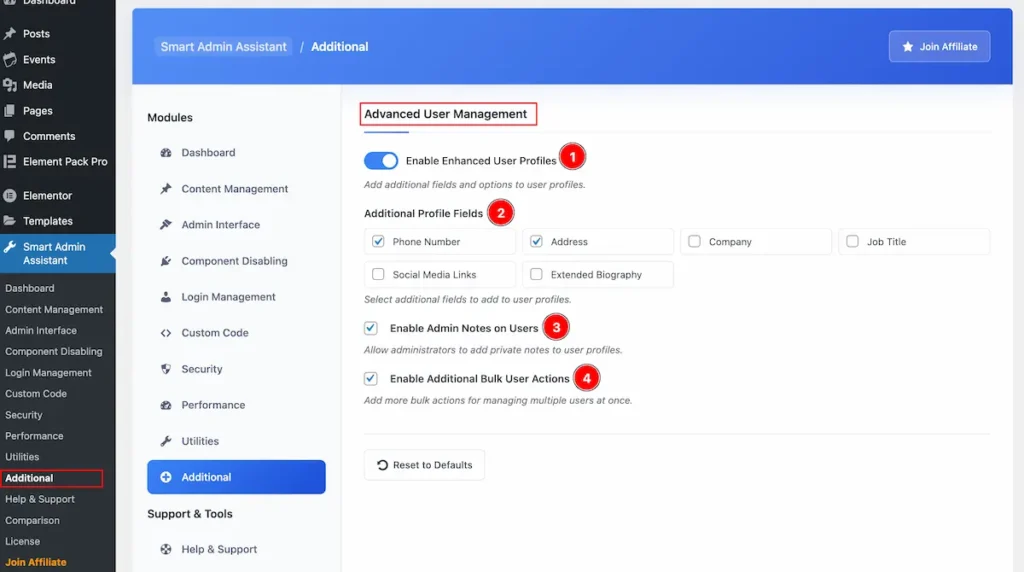Uncheck the Phone Number field checkbox

378,241
